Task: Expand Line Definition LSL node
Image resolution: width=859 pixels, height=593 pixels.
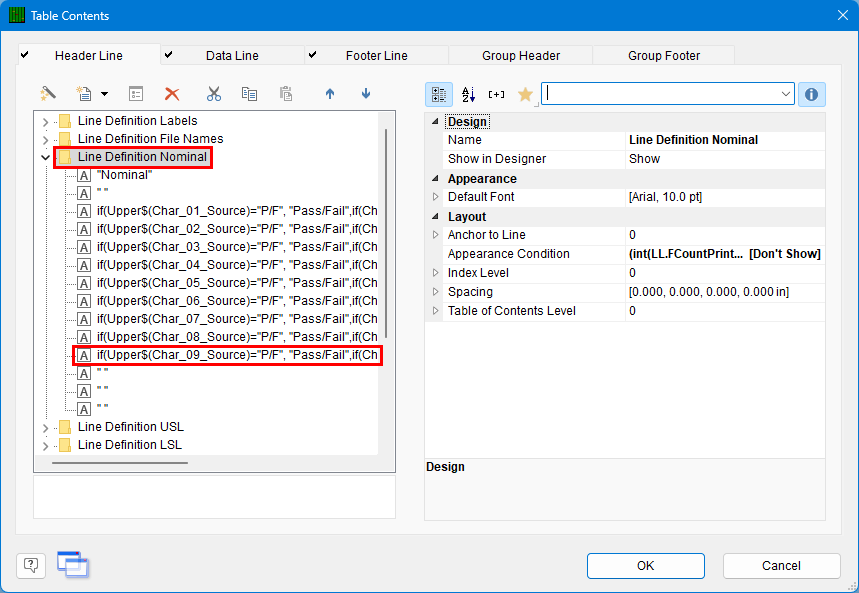Action: tap(45, 446)
